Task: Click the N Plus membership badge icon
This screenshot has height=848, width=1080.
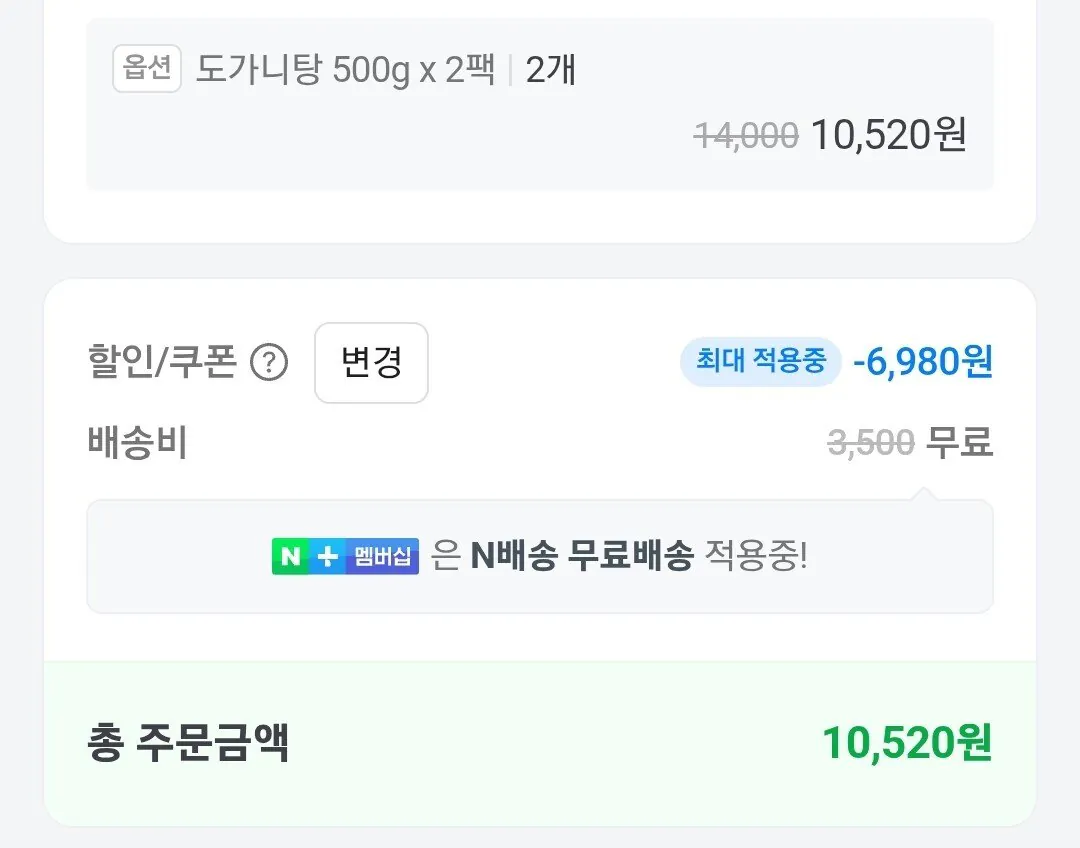Action: pyautogui.click(x=345, y=556)
